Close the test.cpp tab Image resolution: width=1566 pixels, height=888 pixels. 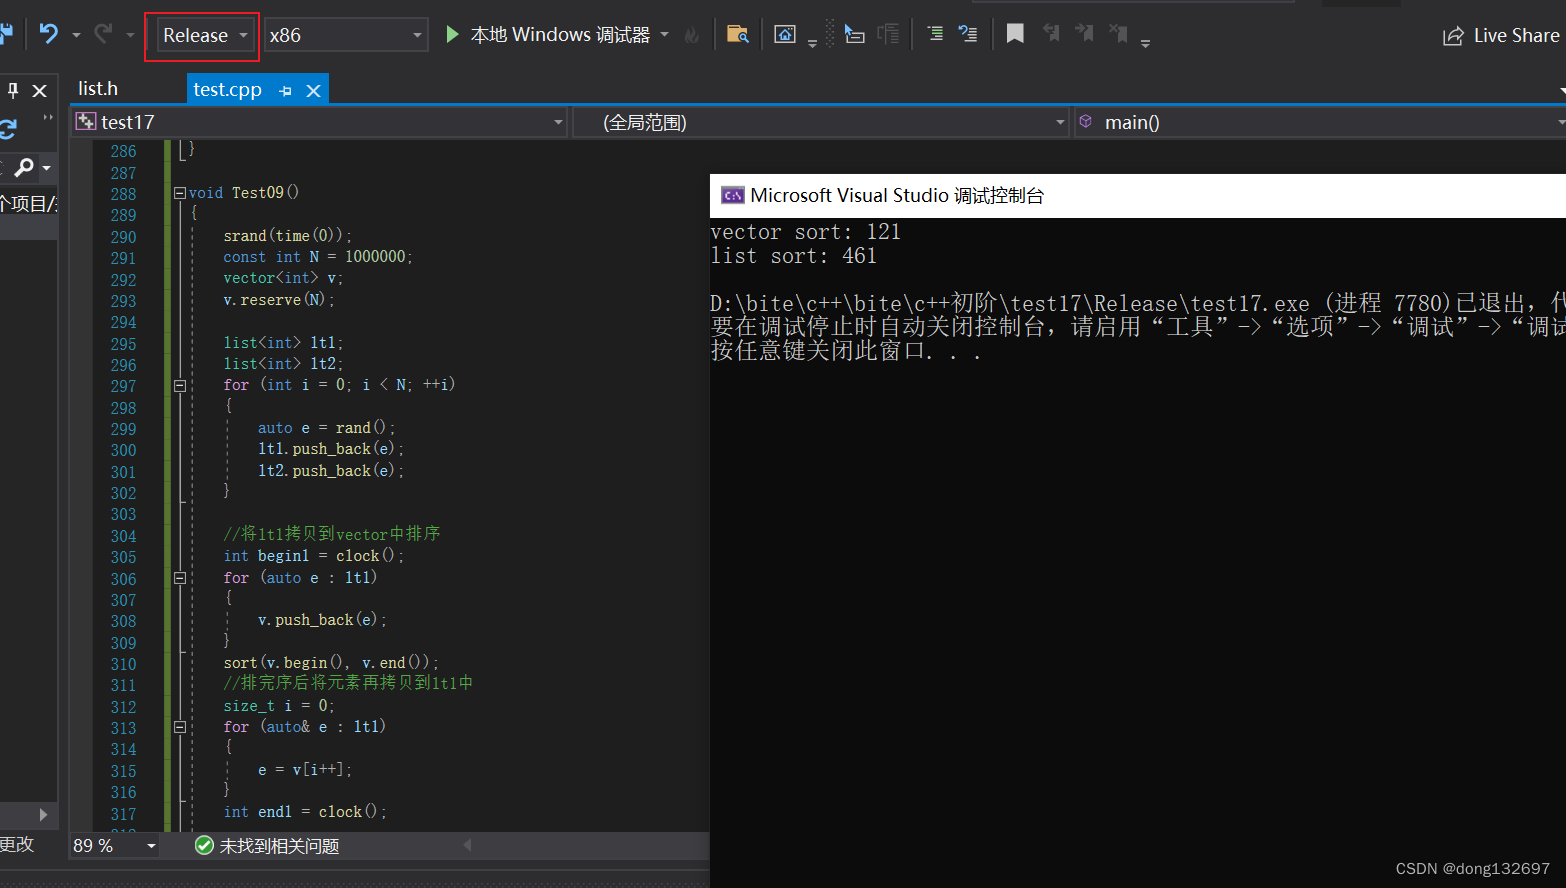tap(313, 90)
